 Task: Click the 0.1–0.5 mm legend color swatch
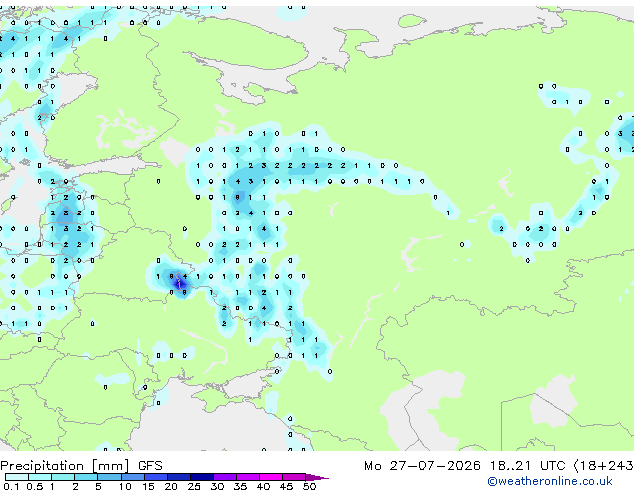17,477
